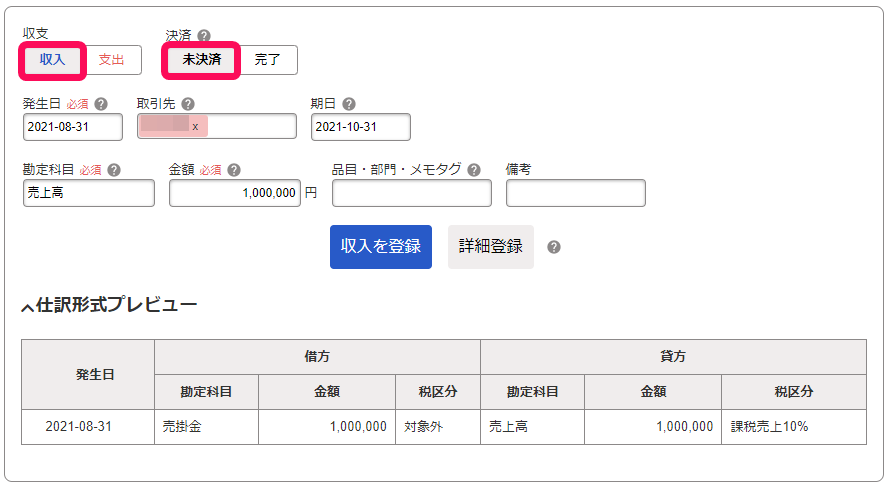The width and height of the screenshot is (886, 485).
Task: Focus the empty 備考 notes field
Action: [x=576, y=193]
